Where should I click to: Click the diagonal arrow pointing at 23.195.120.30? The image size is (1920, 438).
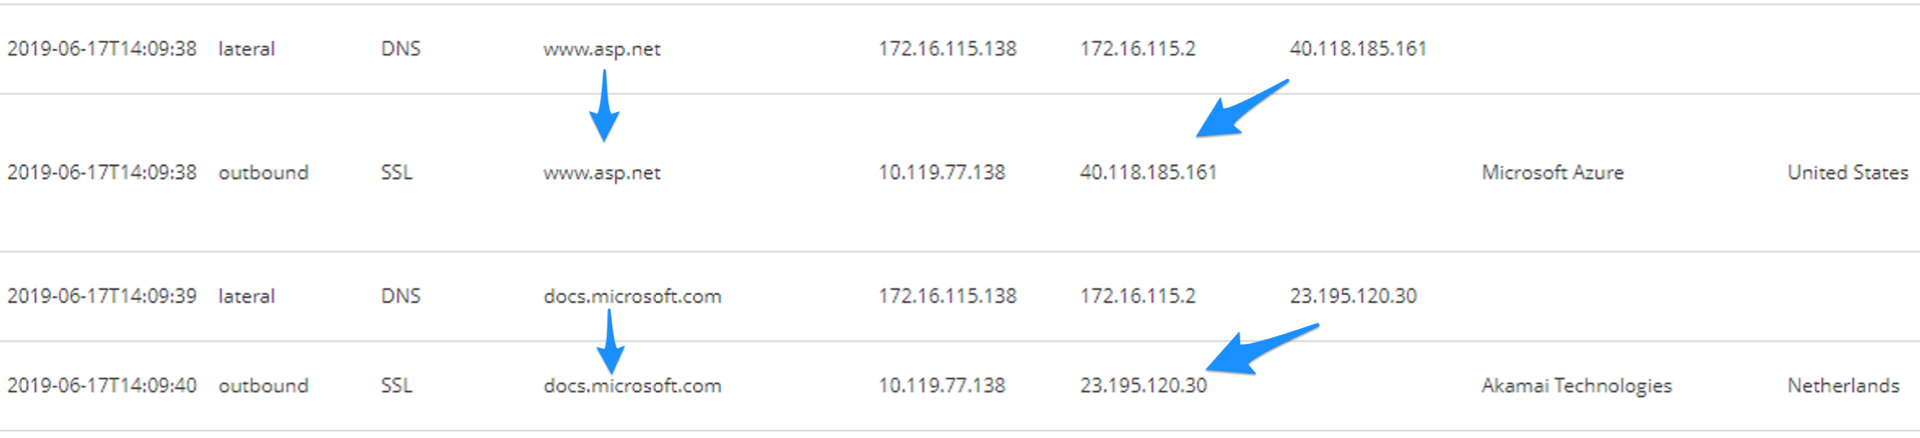(1260, 348)
